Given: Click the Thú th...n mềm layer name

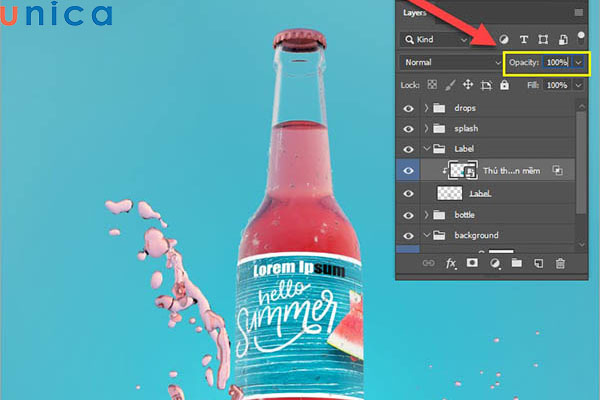Looking at the screenshot, I should tap(512, 171).
